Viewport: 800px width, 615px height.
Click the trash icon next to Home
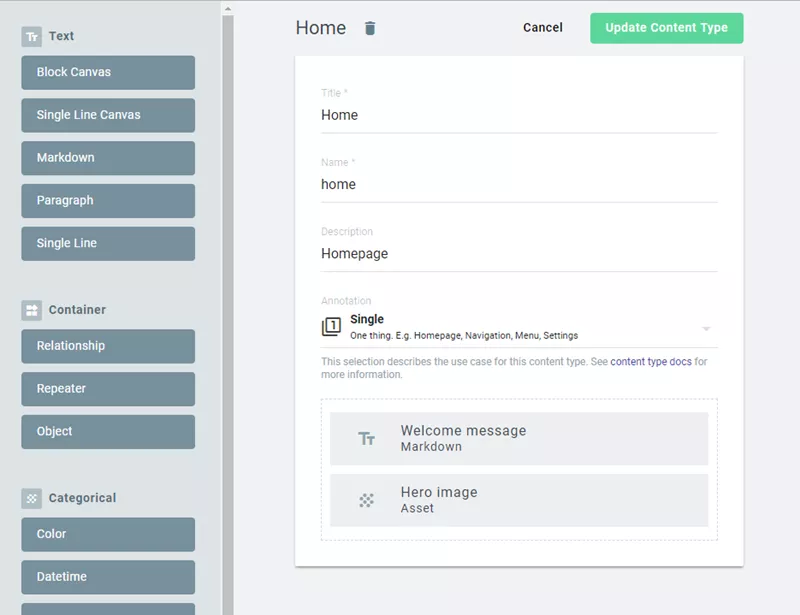coord(370,28)
